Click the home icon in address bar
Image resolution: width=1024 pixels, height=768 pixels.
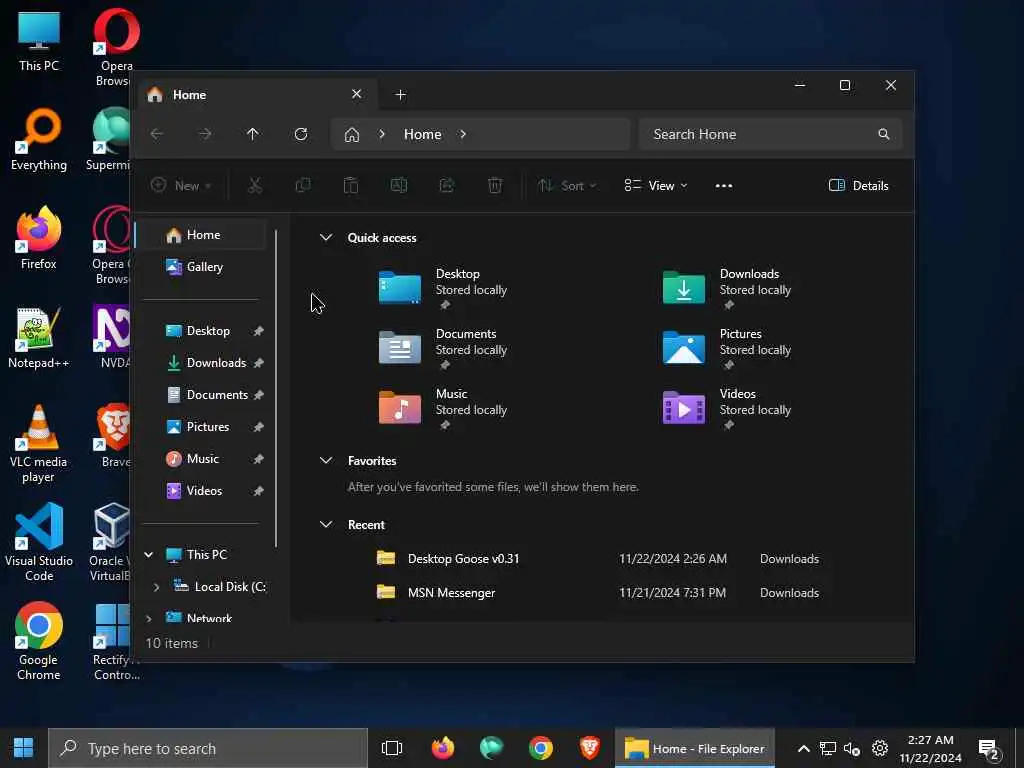coord(352,135)
